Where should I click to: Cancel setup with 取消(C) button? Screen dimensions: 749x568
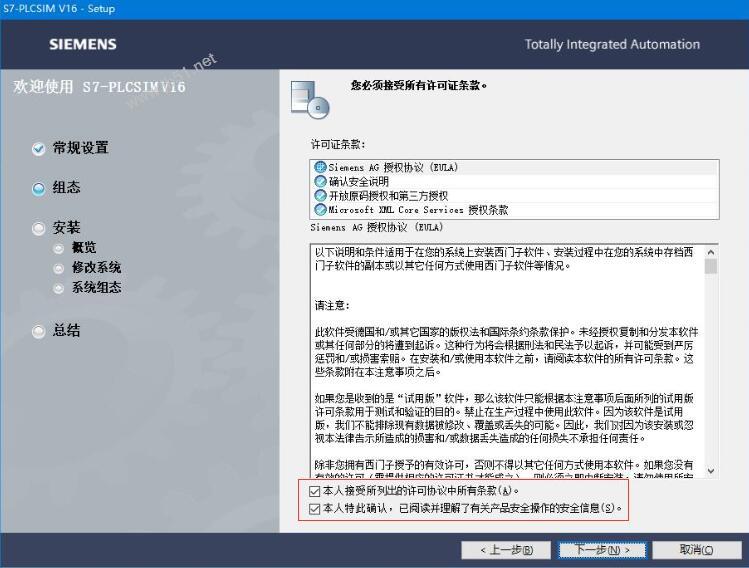tap(697, 550)
